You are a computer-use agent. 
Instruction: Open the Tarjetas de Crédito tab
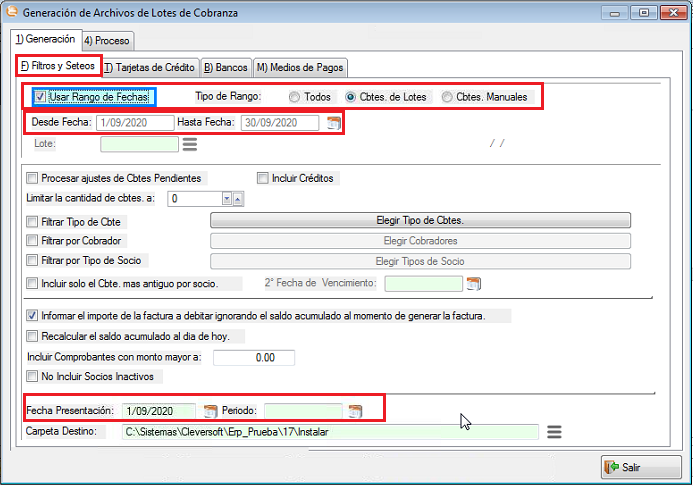(150, 67)
